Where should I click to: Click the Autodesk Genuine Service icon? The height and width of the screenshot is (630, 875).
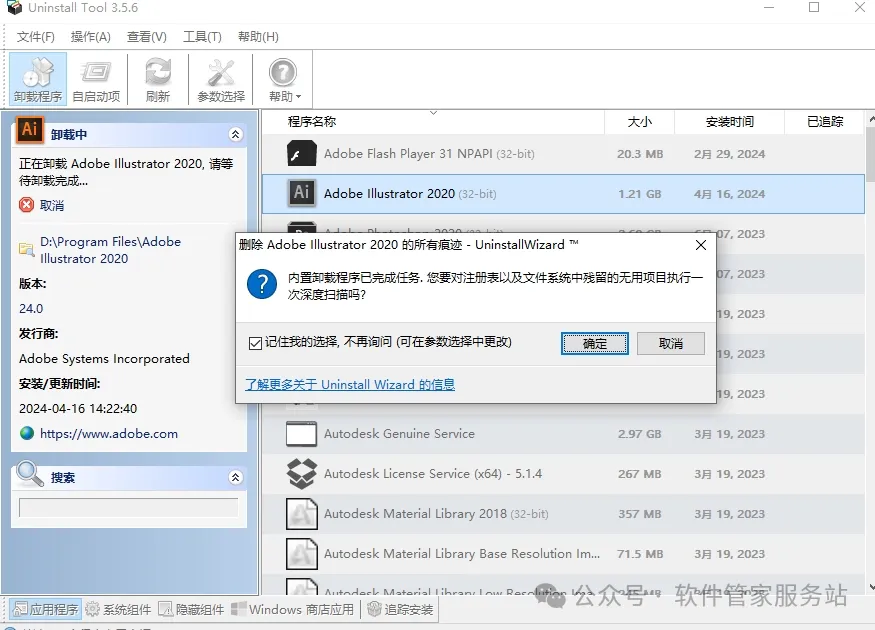(x=301, y=434)
